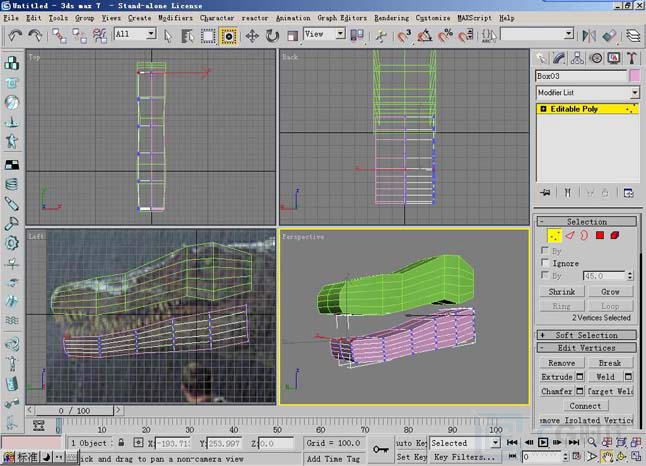
Task: Toggle the Angle Snap icon
Action: coord(424,36)
